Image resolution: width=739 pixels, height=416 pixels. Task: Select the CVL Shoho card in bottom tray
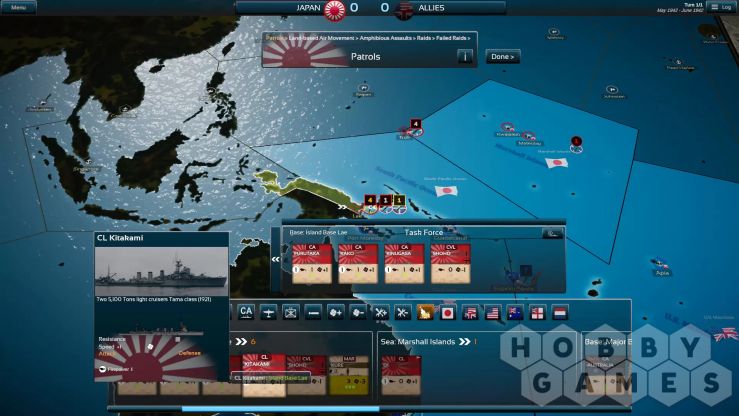tap(306, 375)
